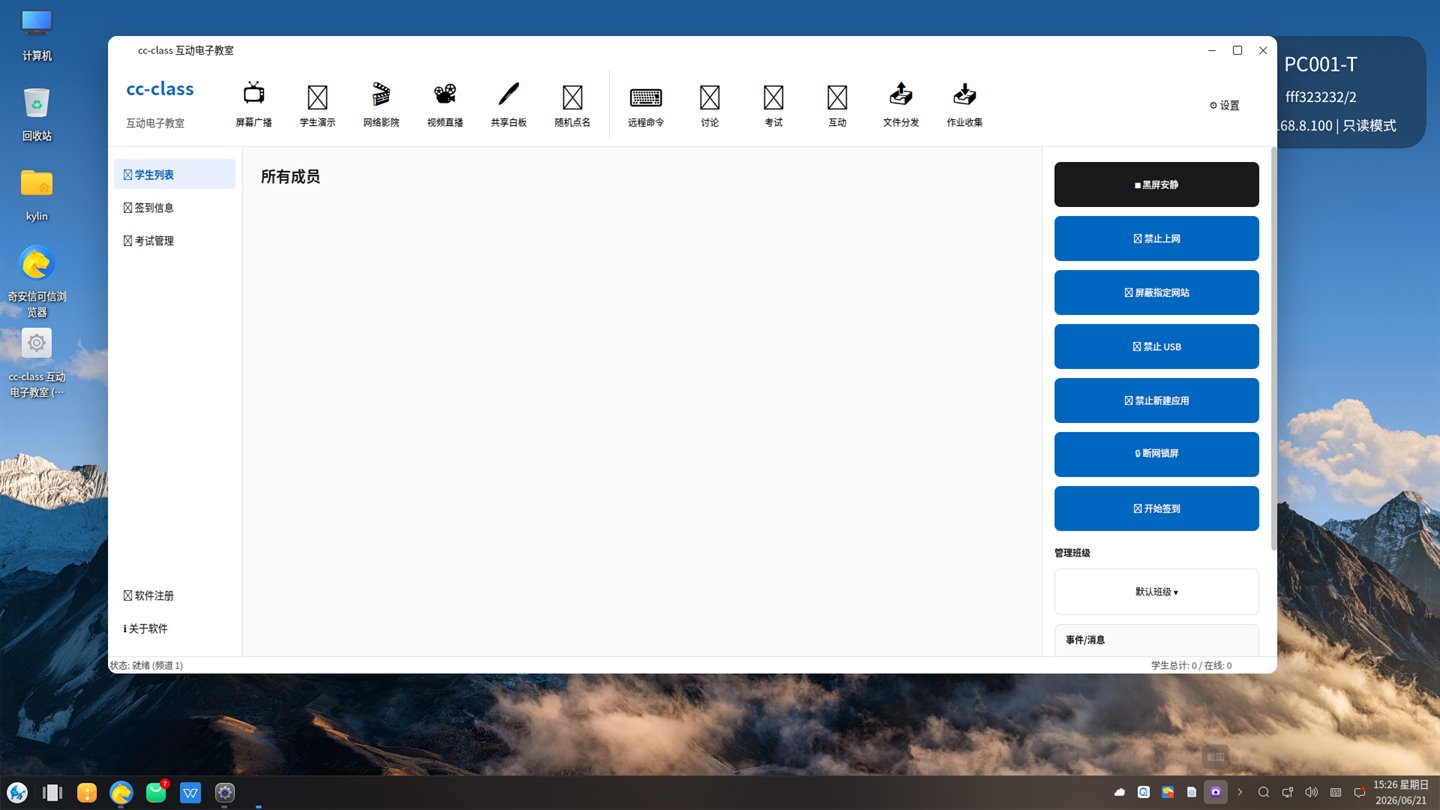Open cc-class 互动电子教室 desktop shortcut

point(37,363)
